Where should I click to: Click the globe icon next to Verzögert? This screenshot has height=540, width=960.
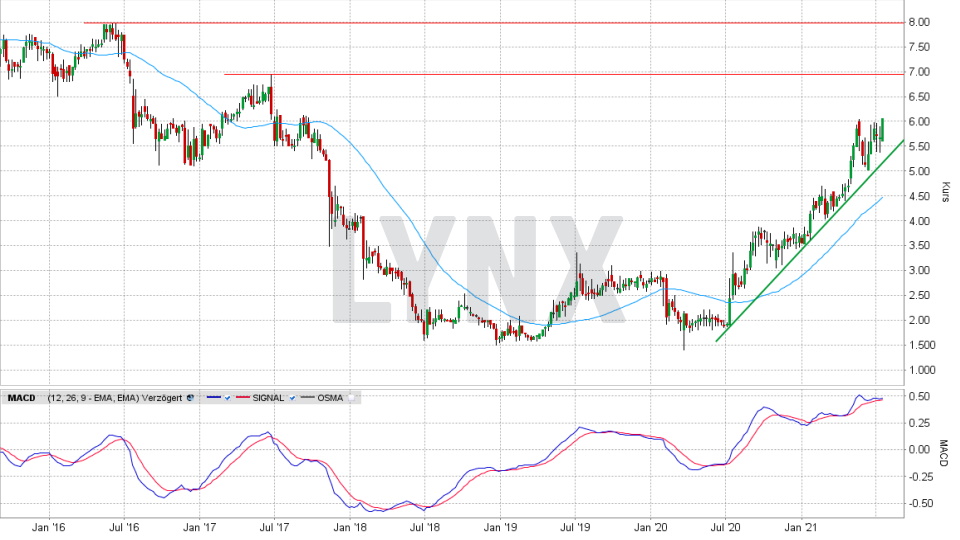click(x=190, y=398)
